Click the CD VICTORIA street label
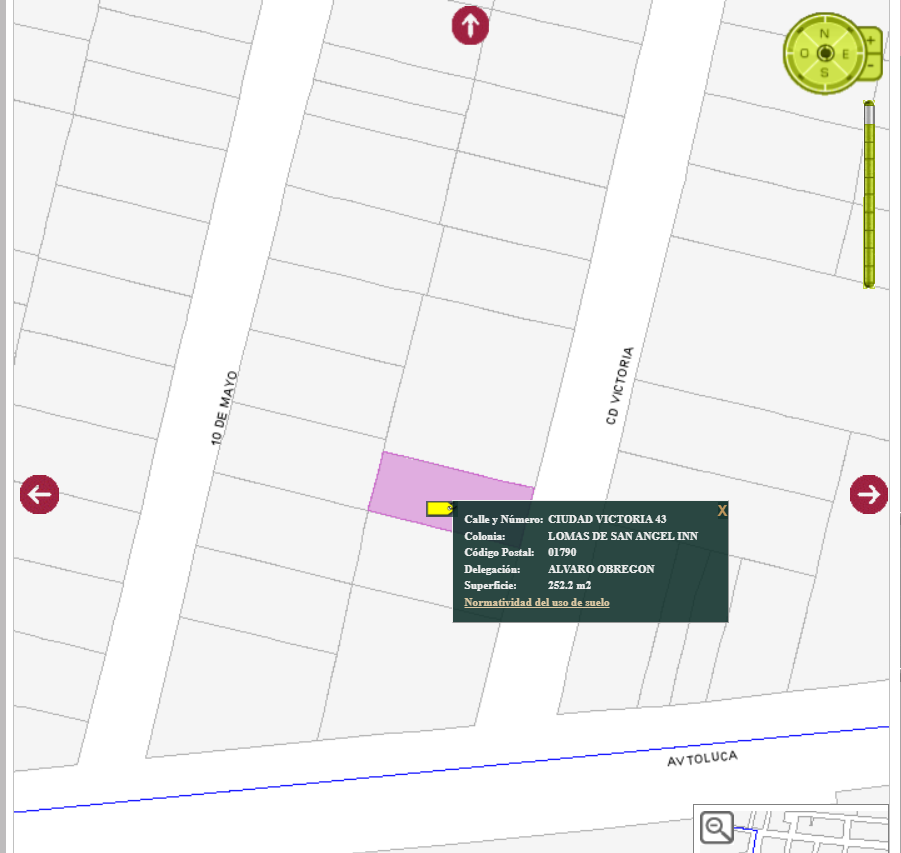The width and height of the screenshot is (901, 853). (620, 386)
